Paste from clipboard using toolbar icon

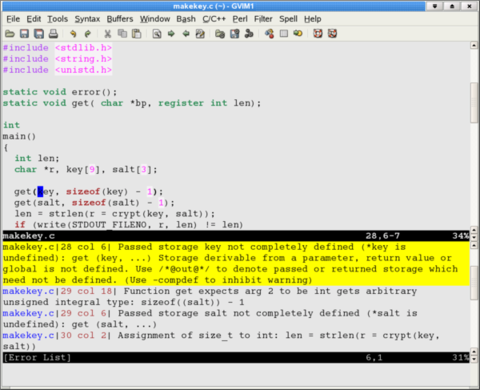137,34
